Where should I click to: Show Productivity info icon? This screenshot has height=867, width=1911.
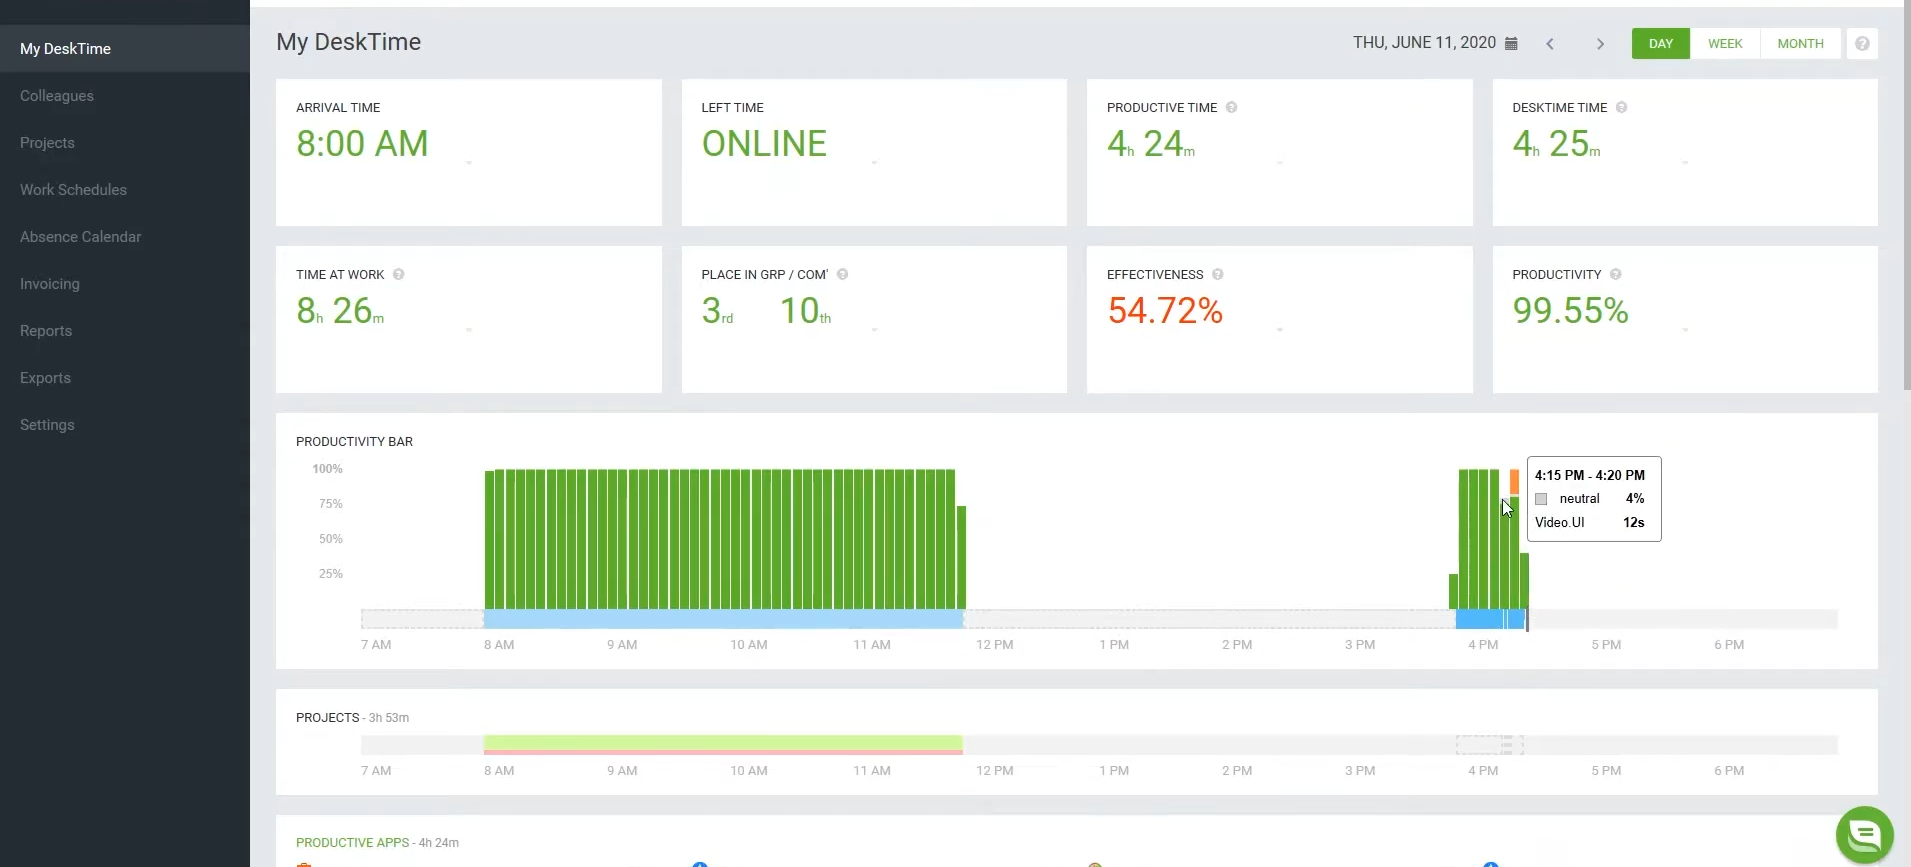point(1615,274)
